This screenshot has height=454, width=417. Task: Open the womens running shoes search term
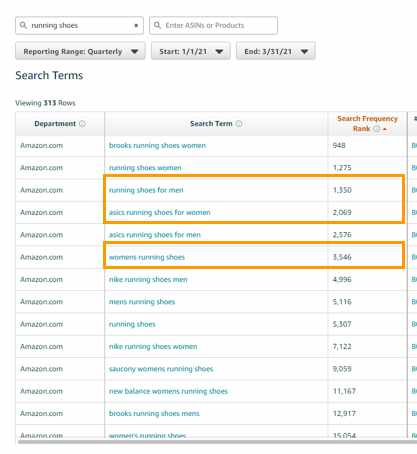[x=147, y=257]
